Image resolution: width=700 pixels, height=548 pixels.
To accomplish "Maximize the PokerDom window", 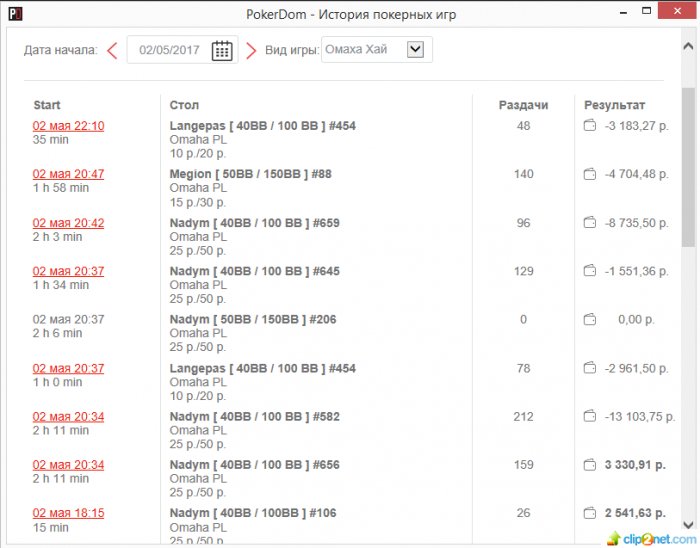I will click(x=646, y=11).
